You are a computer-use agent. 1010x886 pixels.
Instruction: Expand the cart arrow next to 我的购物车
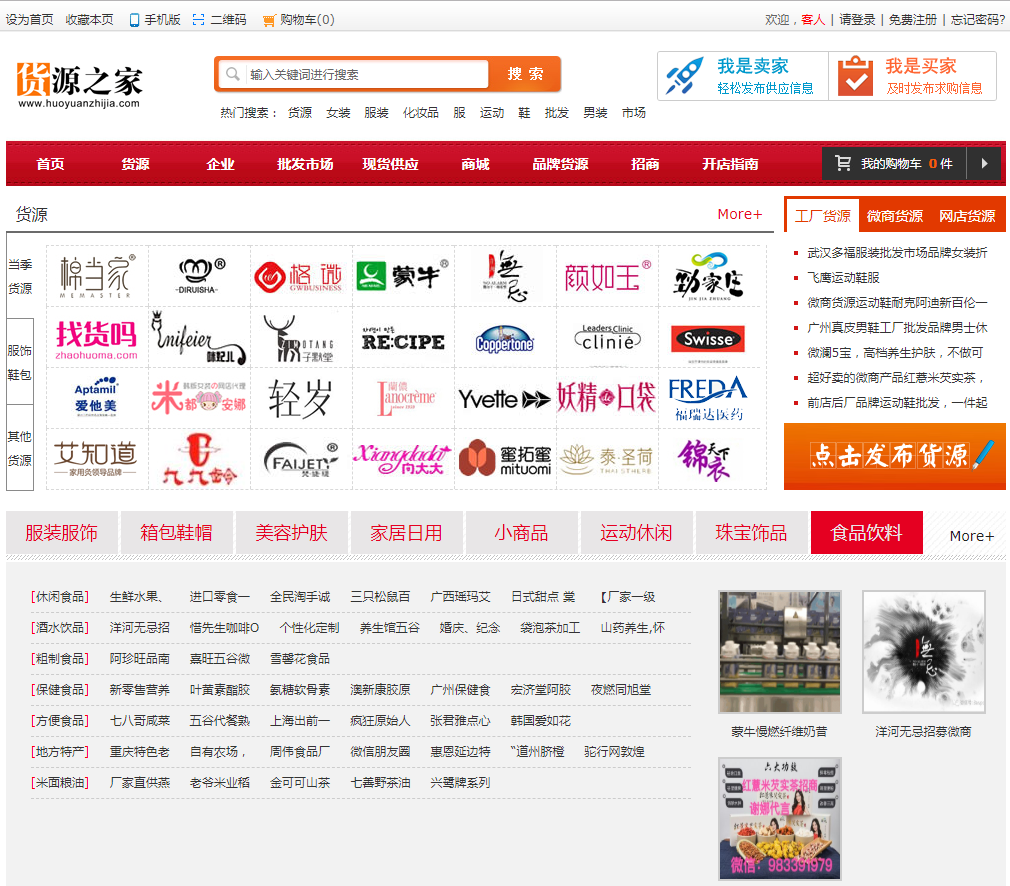click(x=984, y=164)
